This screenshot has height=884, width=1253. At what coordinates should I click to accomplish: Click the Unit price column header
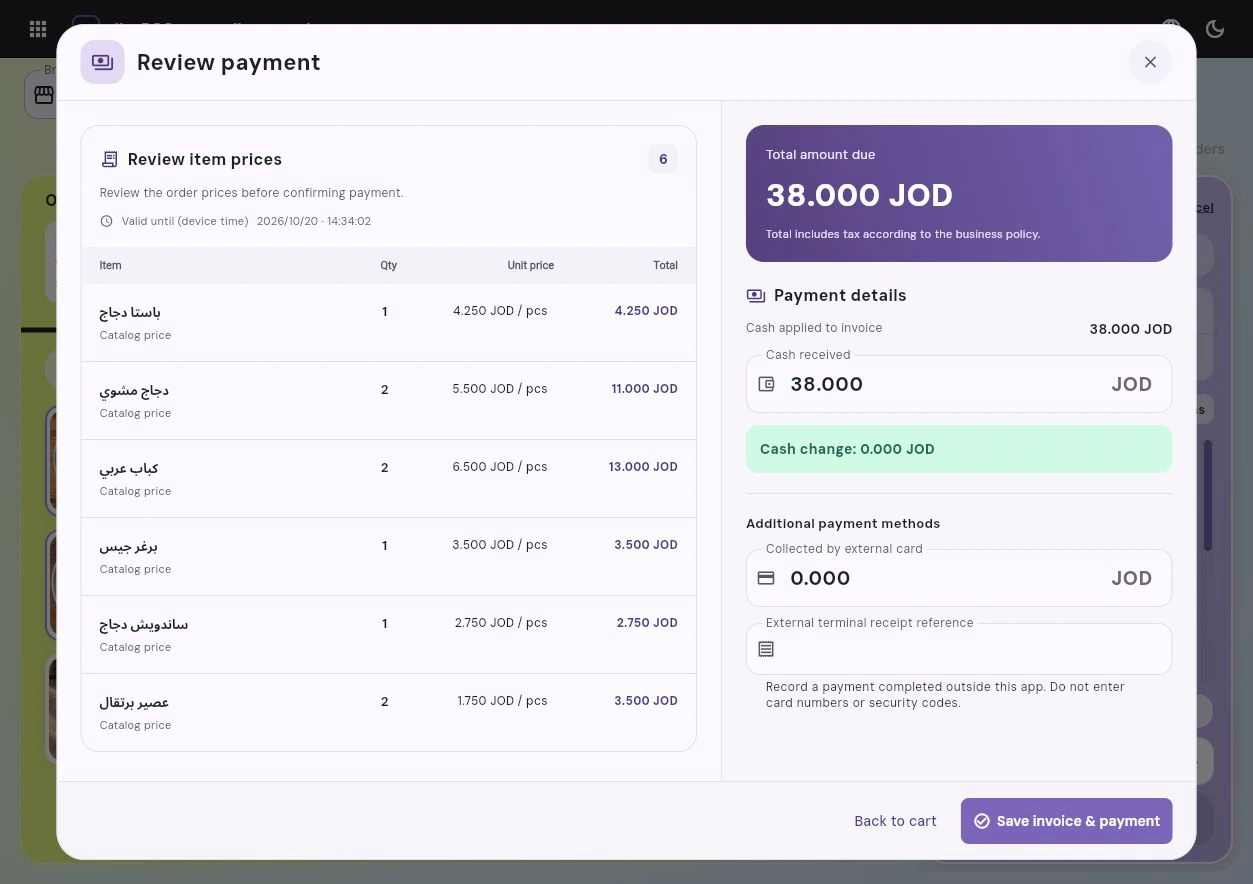coord(530,265)
